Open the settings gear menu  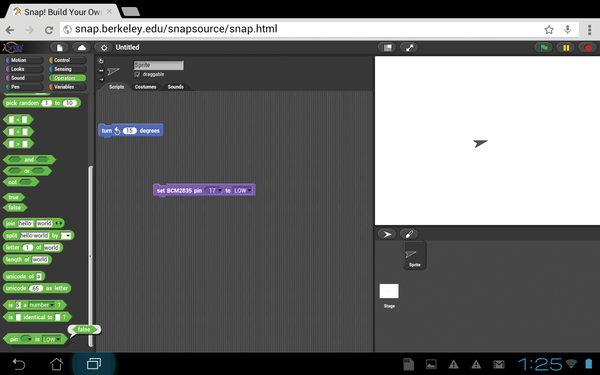(104, 47)
